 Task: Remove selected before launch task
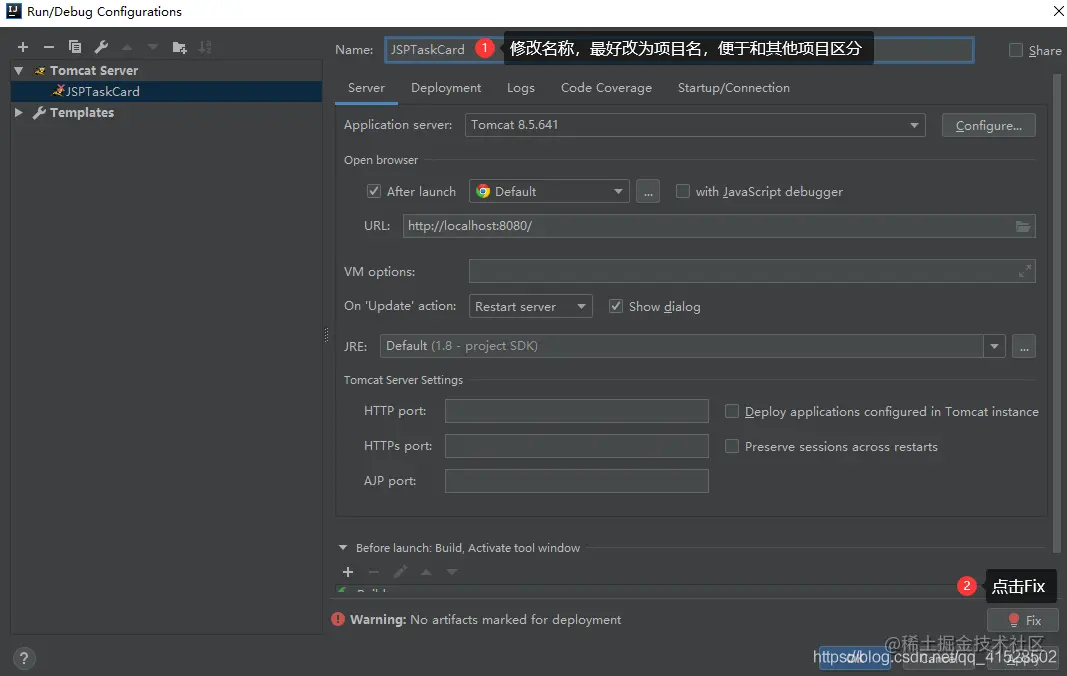(374, 572)
